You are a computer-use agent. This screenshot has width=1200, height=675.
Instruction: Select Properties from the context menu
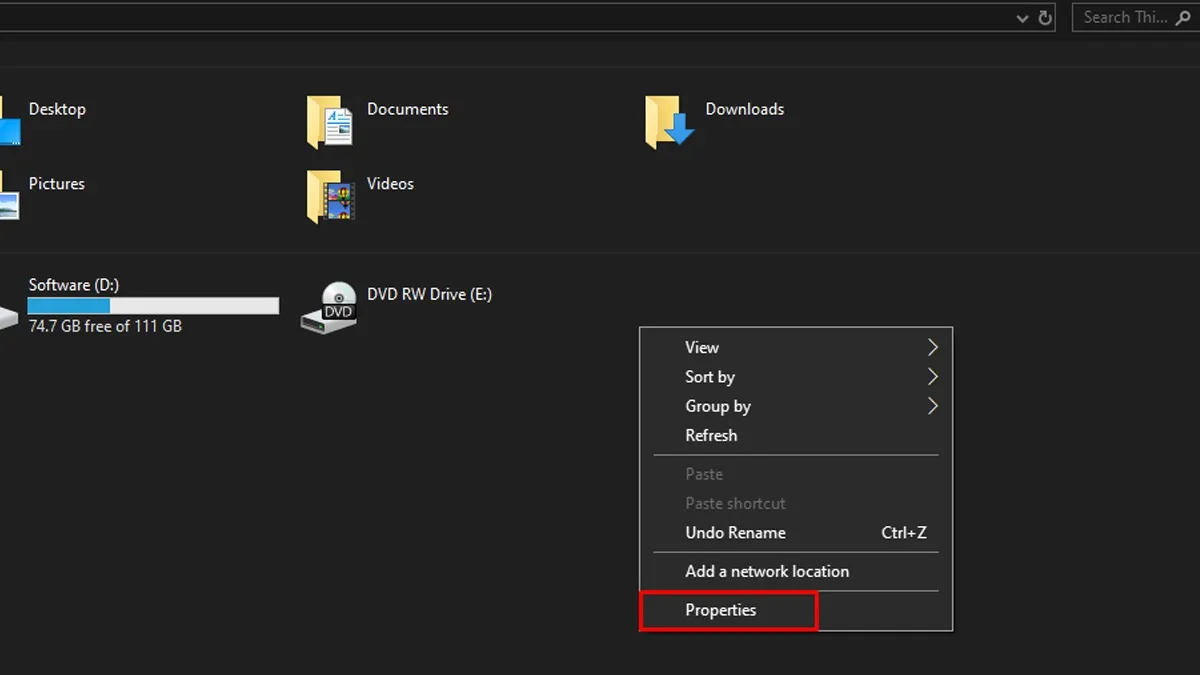click(x=721, y=610)
